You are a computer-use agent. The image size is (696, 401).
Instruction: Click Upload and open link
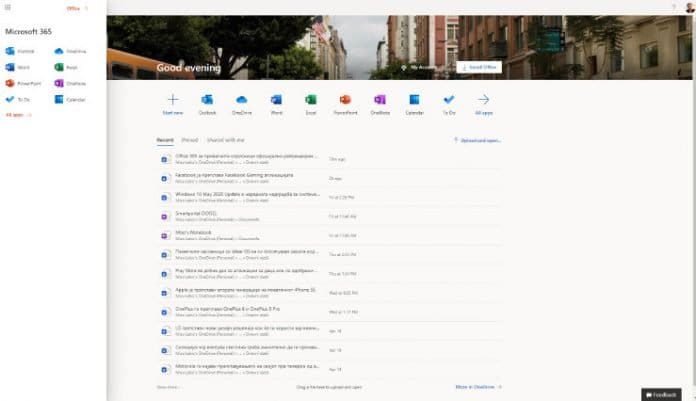477,140
